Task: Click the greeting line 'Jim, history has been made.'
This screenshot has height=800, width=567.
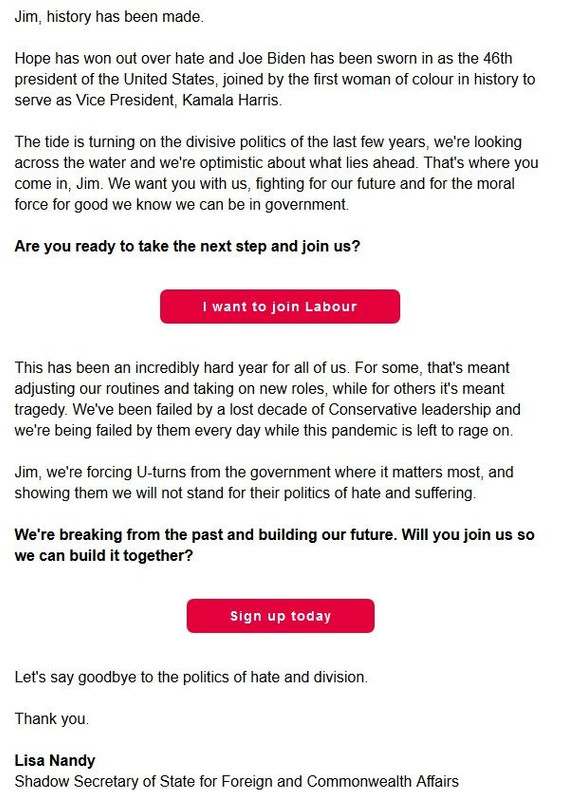Action: (x=109, y=17)
